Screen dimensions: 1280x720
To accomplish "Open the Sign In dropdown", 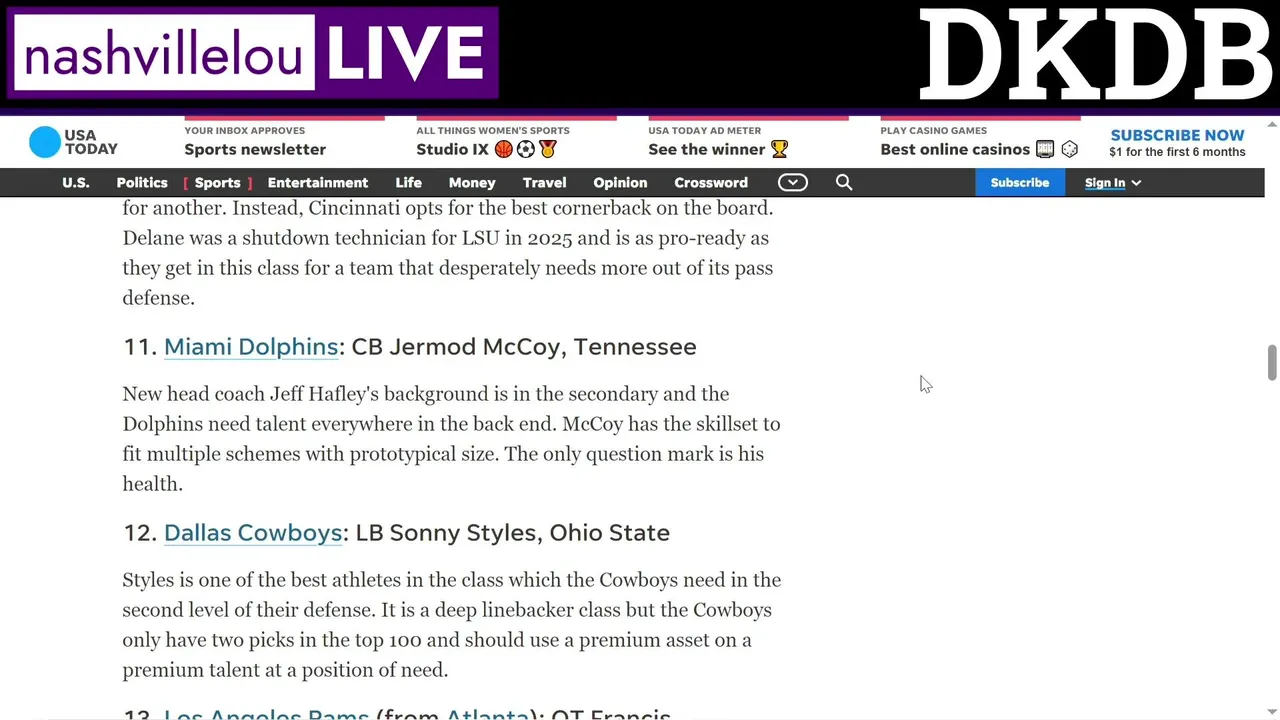I will [x=1112, y=182].
